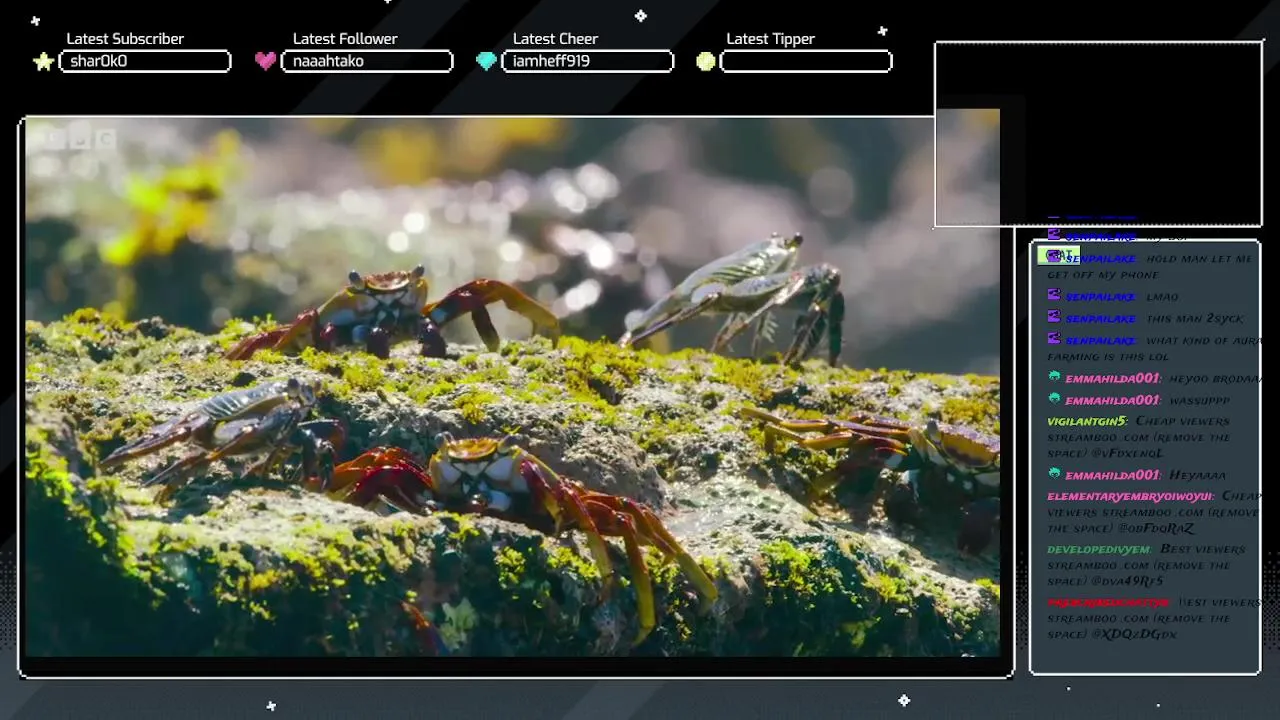
Task: Click the 'Latest Tipper' label
Action: point(770,39)
